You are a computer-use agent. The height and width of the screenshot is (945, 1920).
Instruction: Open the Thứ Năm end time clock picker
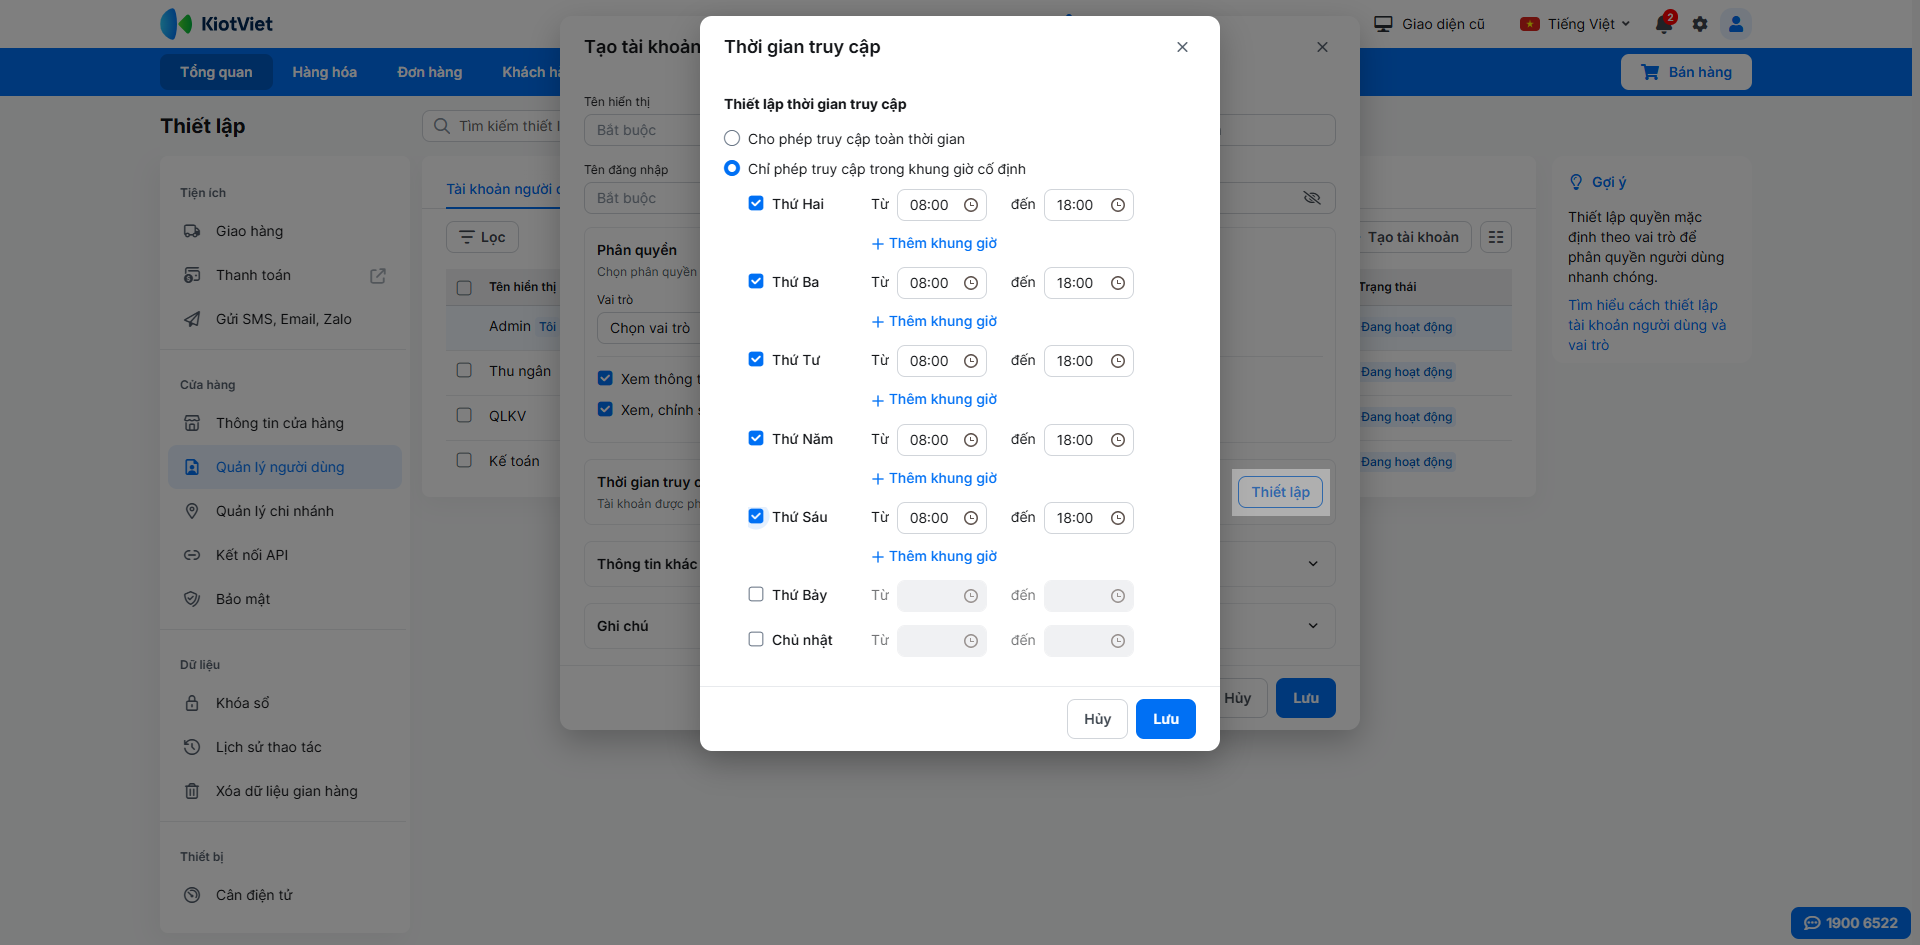coord(1118,440)
